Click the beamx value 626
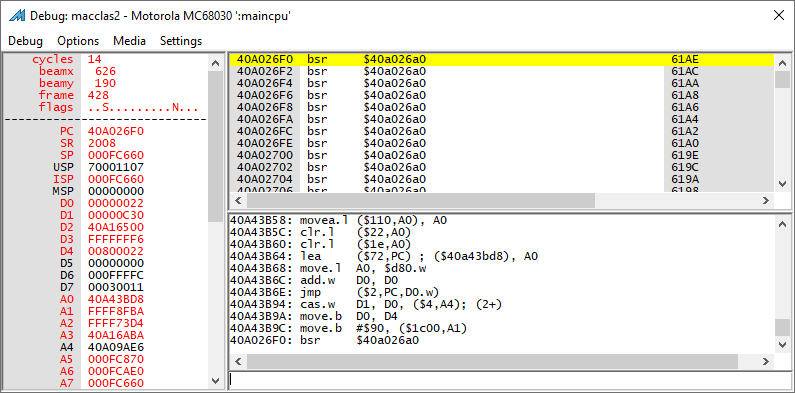The image size is (795, 393). (x=105, y=72)
